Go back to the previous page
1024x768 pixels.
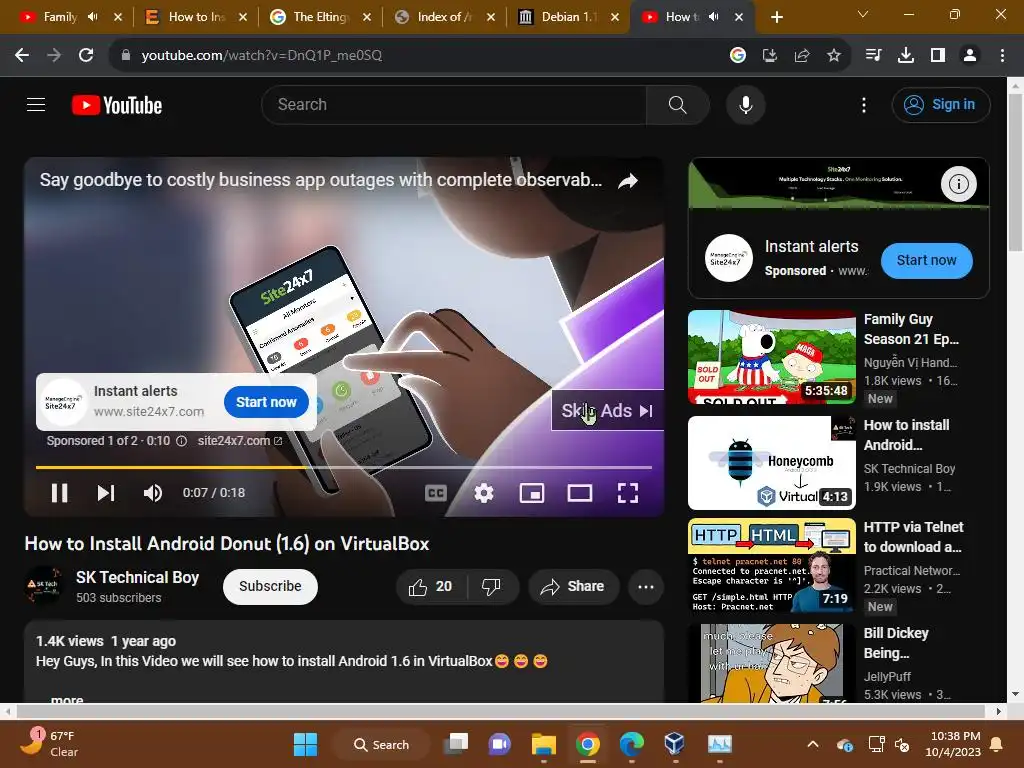[x=22, y=56]
